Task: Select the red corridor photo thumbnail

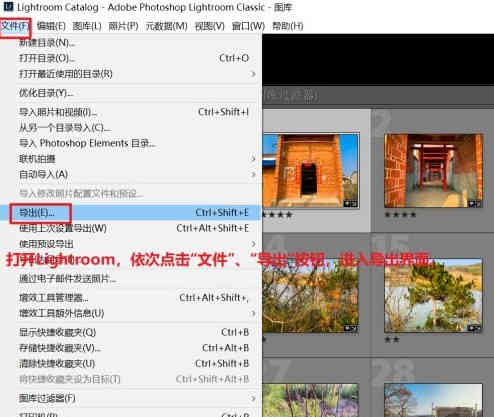Action: point(433,171)
